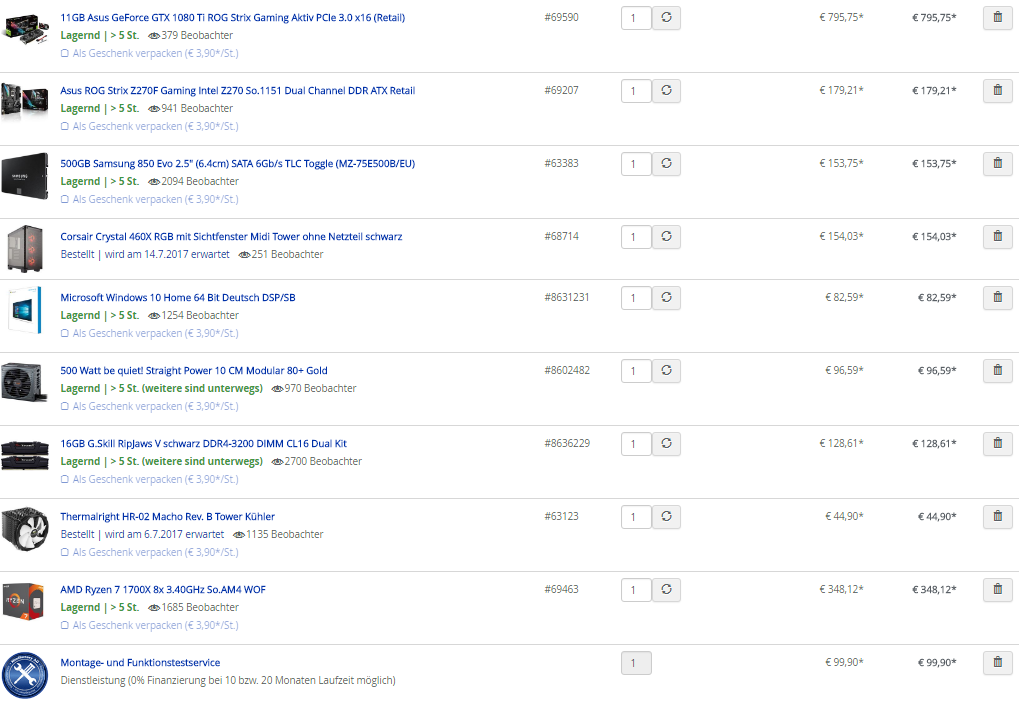Open Microsoft Windows 10 Home product link
This screenshot has width=1025, height=703.
pyautogui.click(x=178, y=298)
